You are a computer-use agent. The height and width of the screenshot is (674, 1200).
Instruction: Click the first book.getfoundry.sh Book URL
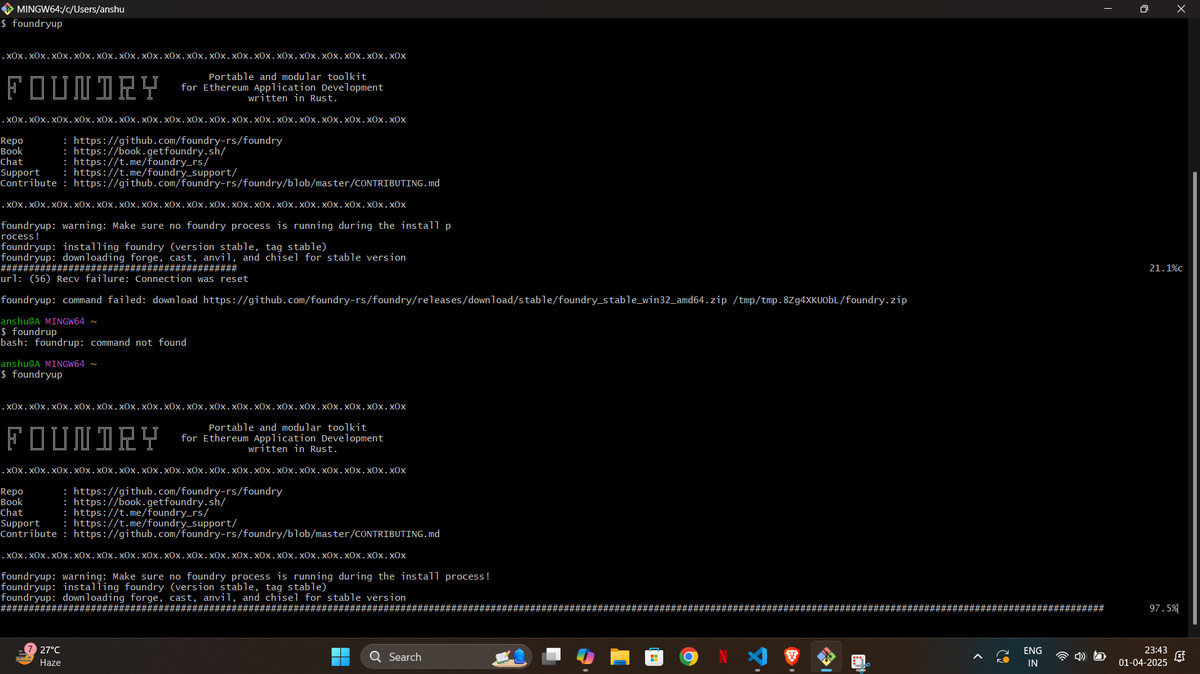149,151
